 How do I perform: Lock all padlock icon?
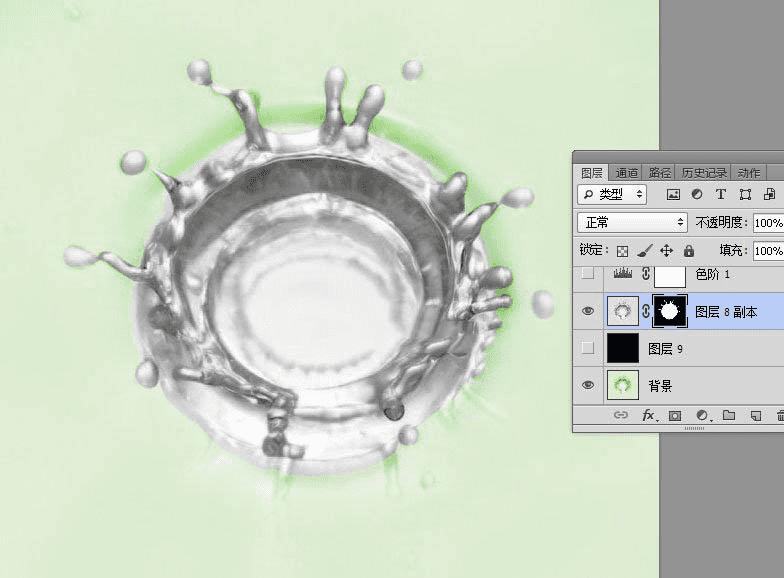coord(689,250)
